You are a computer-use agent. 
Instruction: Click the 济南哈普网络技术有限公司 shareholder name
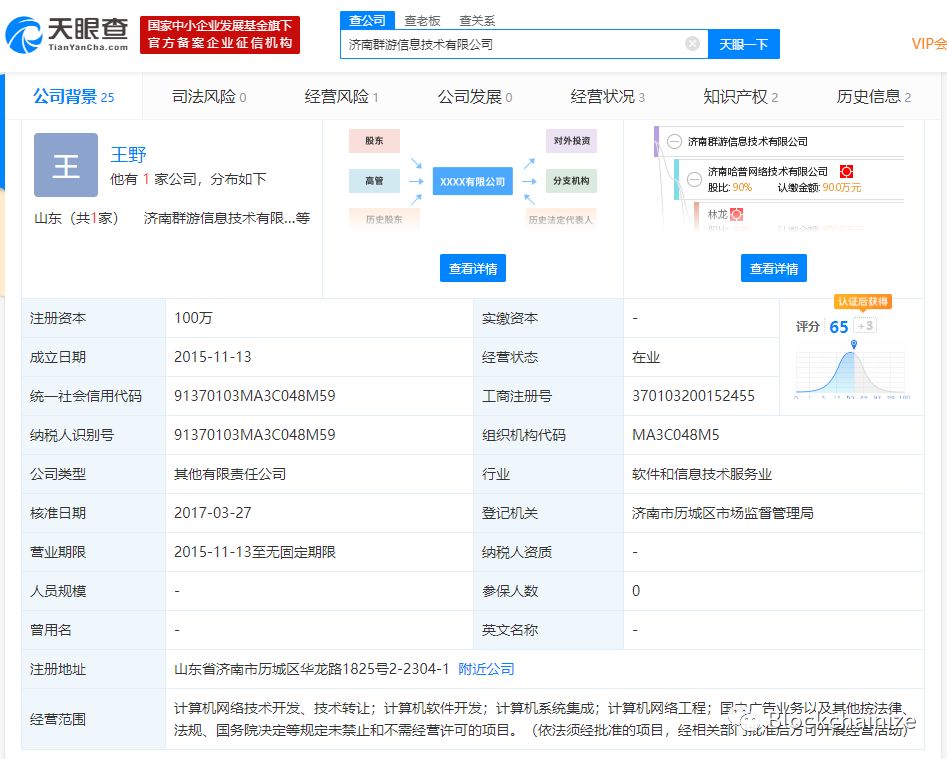(x=768, y=171)
